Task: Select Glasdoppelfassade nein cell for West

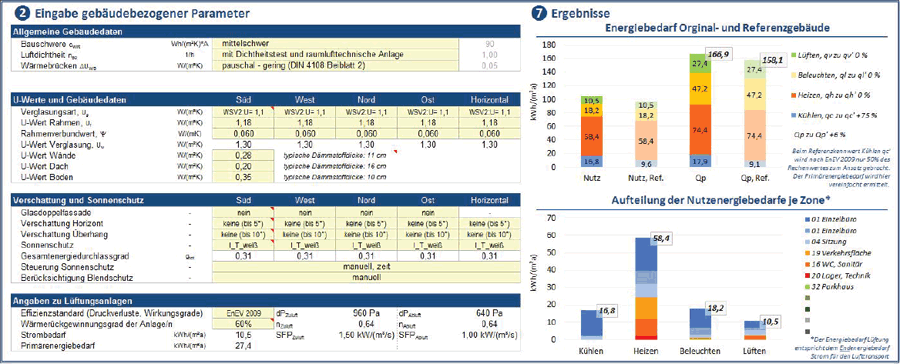Action: 305,212
